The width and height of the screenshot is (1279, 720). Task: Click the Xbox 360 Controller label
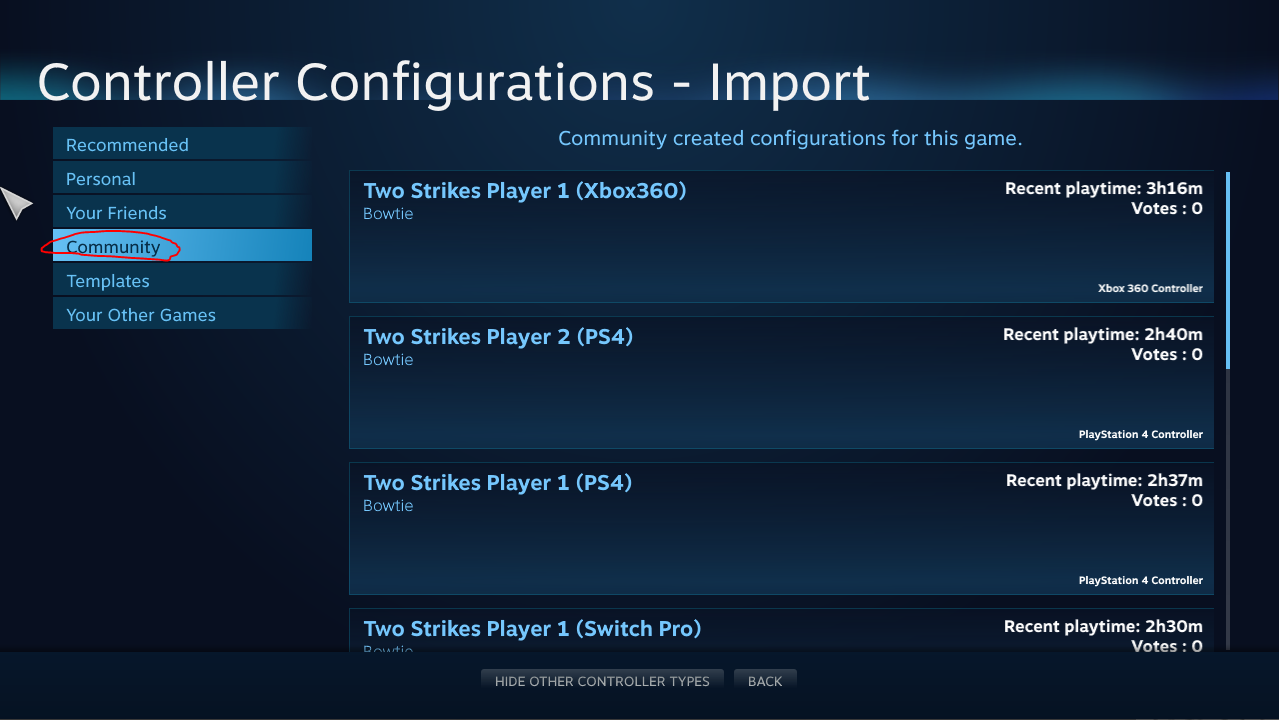click(1150, 288)
